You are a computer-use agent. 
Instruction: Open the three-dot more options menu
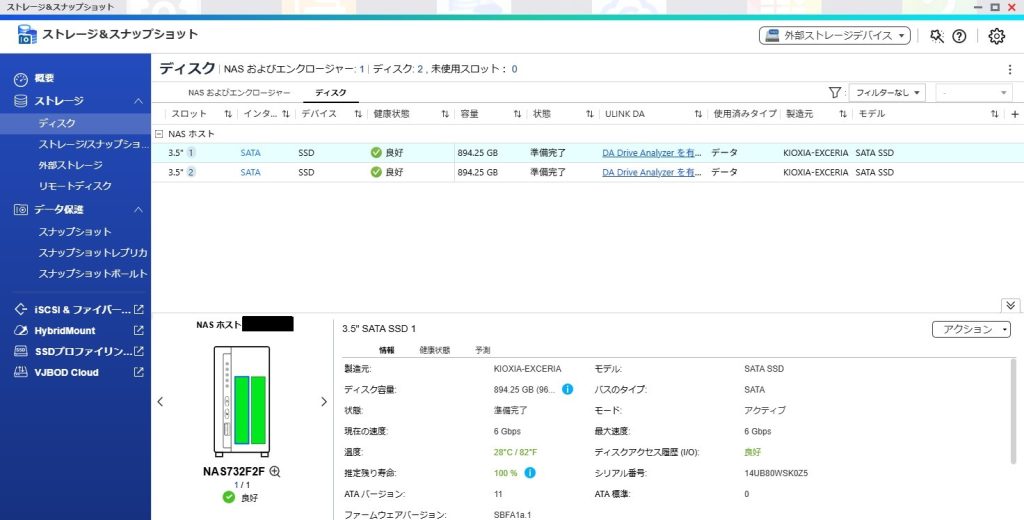point(1009,70)
